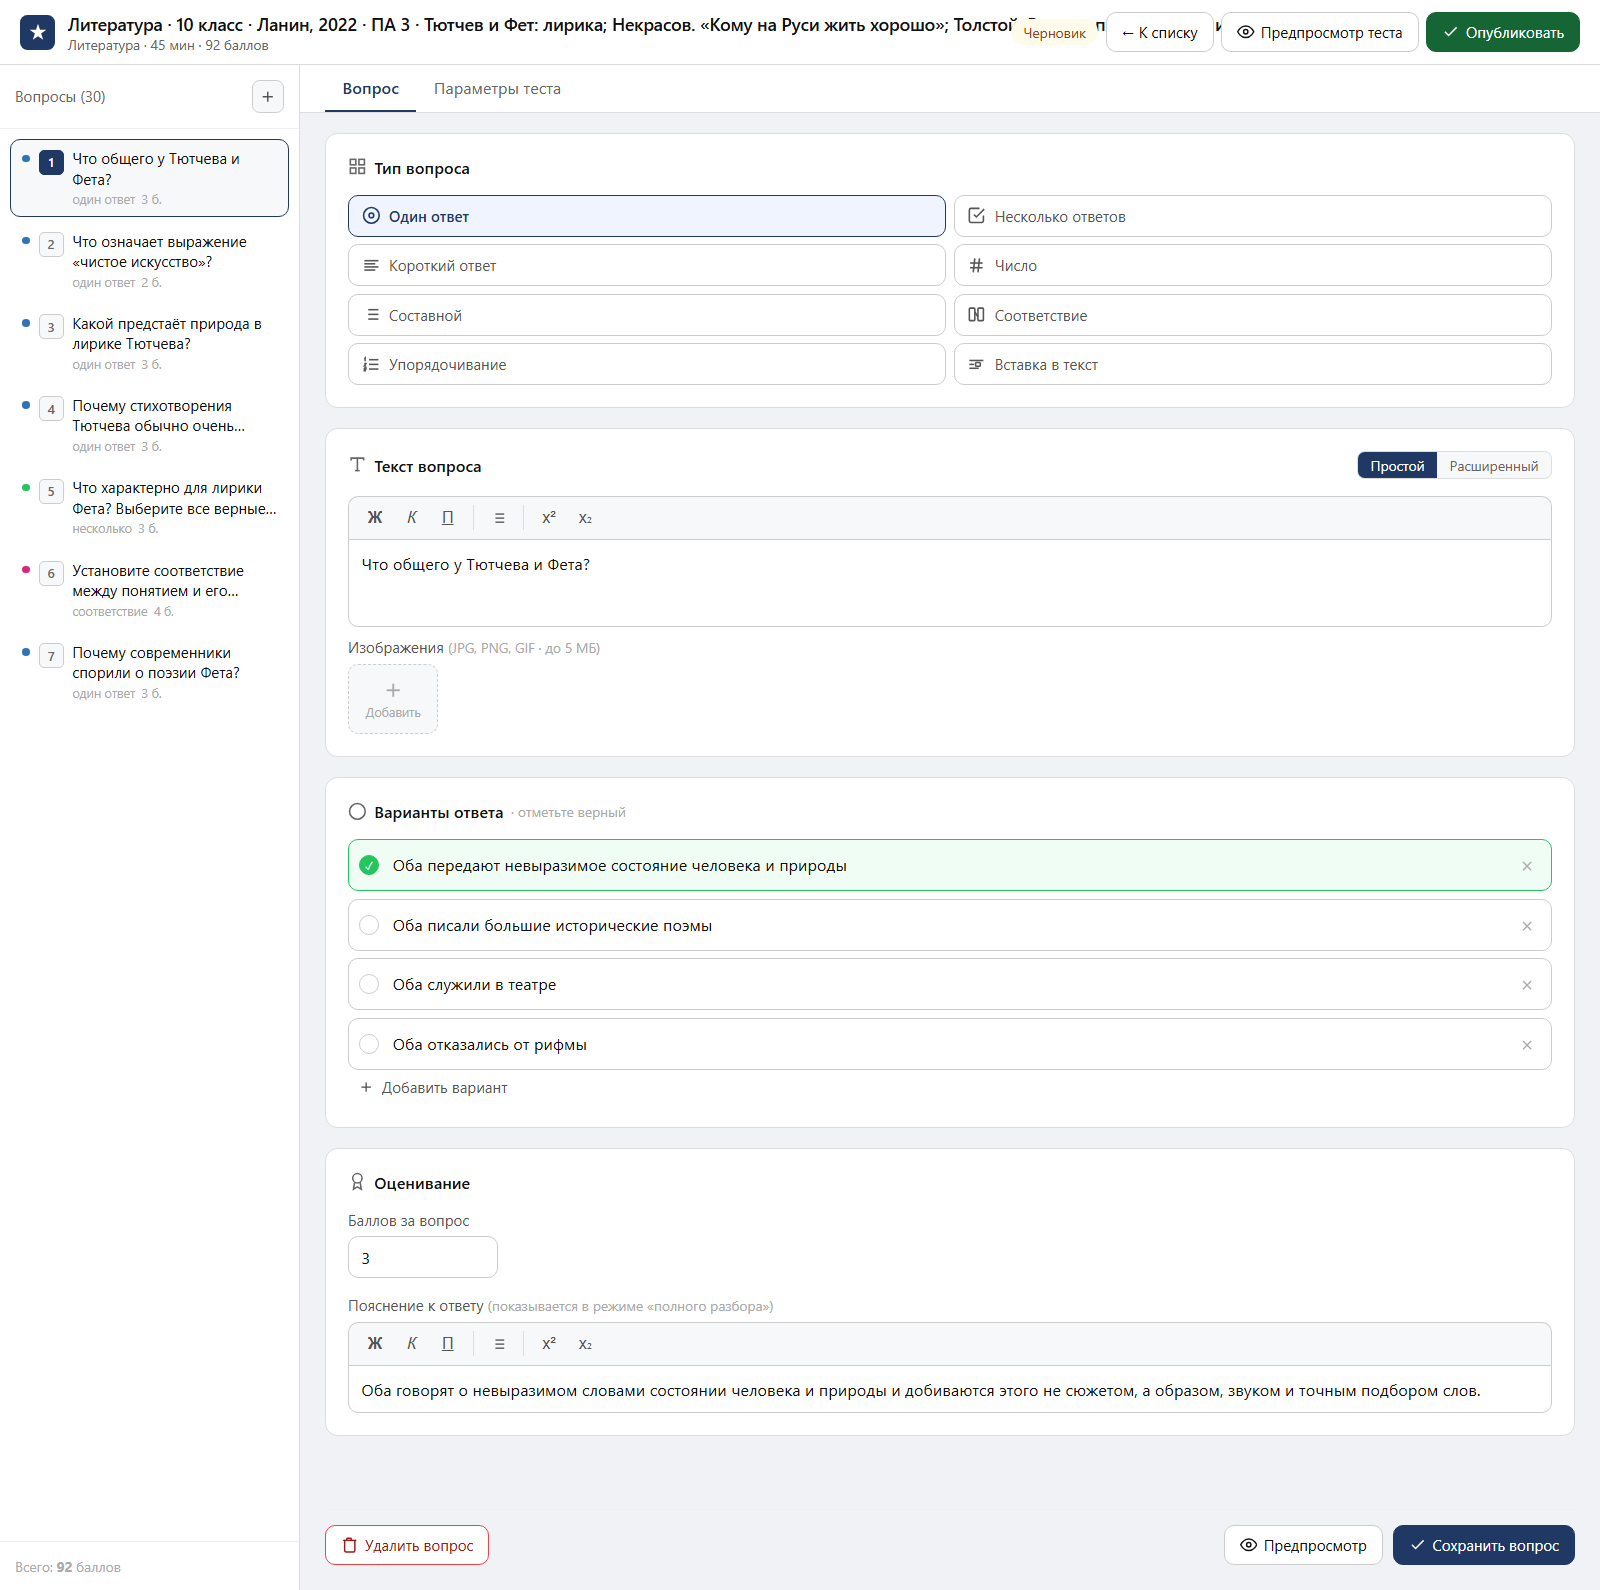Choose the 'Соответствие' question type
Image resolution: width=1600 pixels, height=1590 pixels.
pos(1252,316)
